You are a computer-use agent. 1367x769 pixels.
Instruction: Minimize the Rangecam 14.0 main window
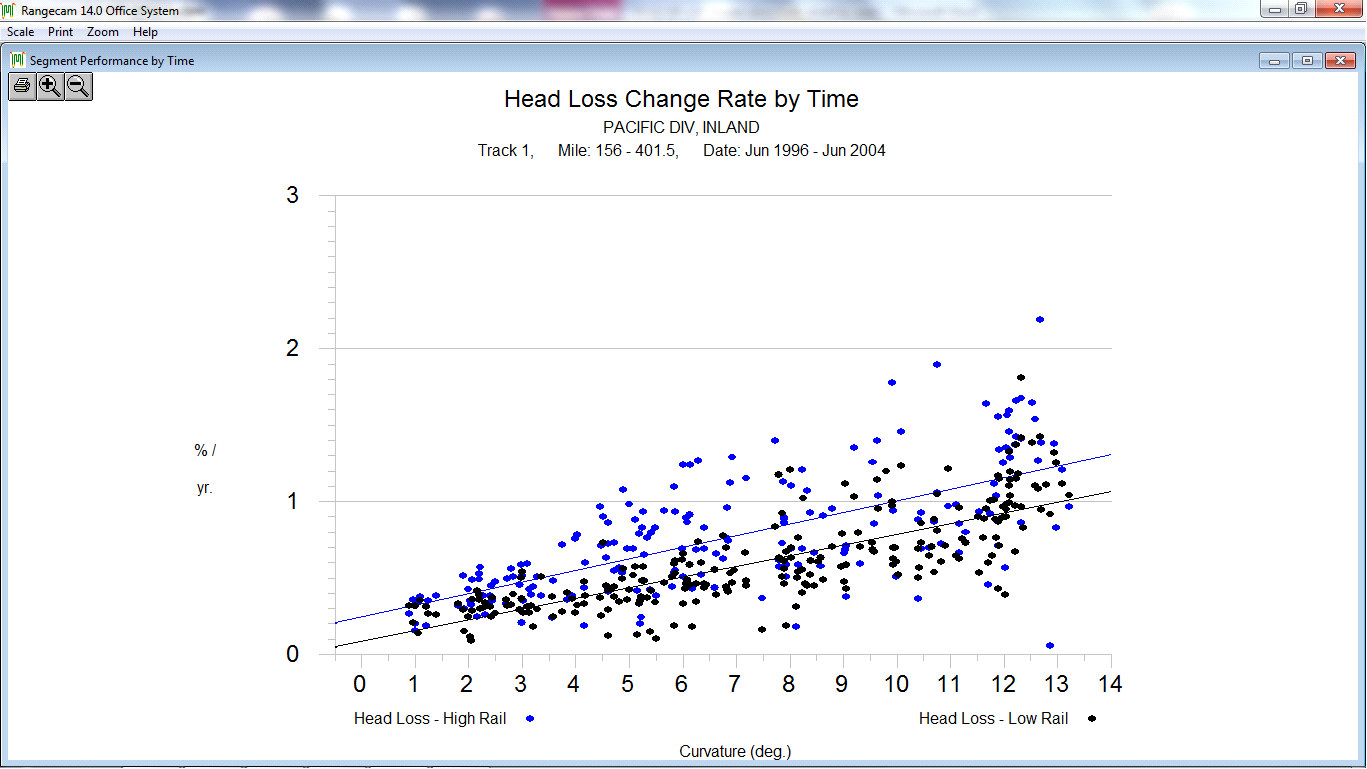coord(1272,9)
